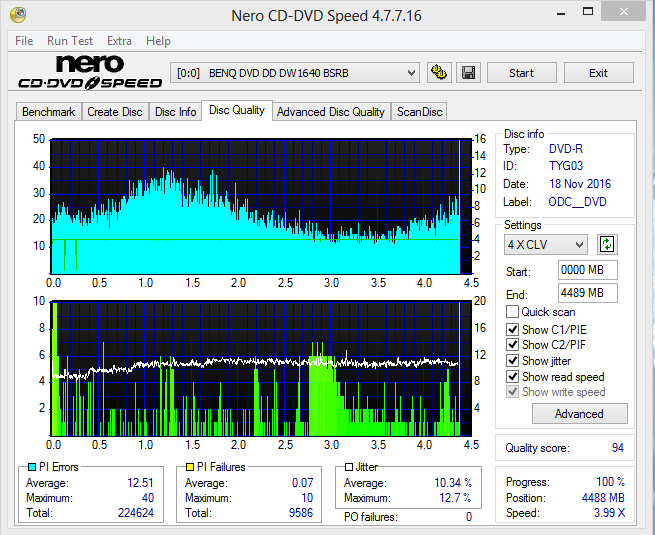
Task: Click the Start position 0000 MB field
Action: [587, 270]
